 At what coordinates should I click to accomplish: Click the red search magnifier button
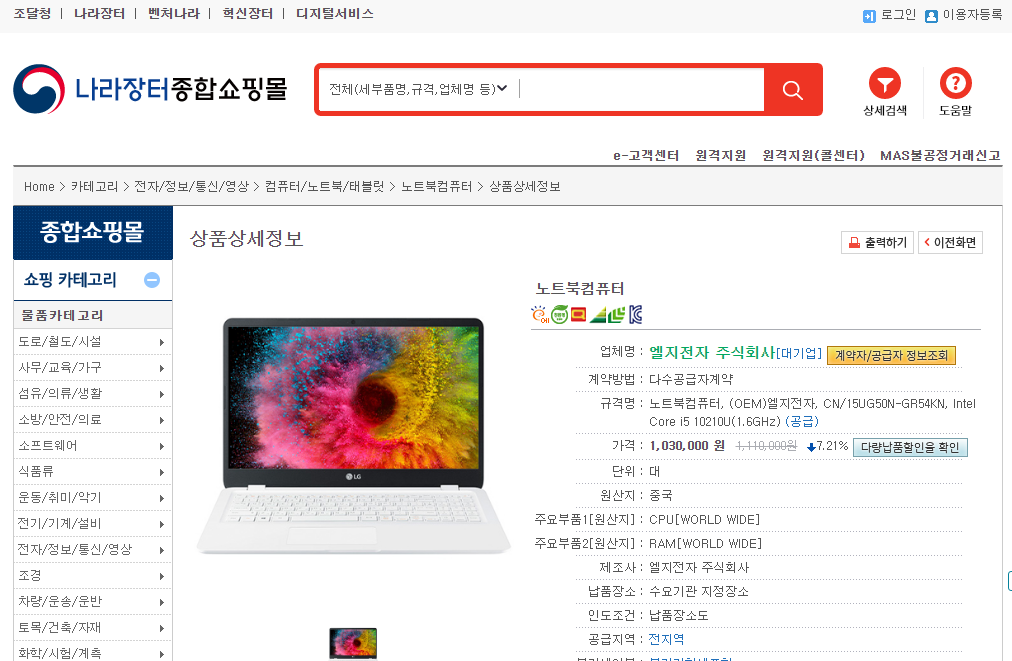tap(793, 90)
